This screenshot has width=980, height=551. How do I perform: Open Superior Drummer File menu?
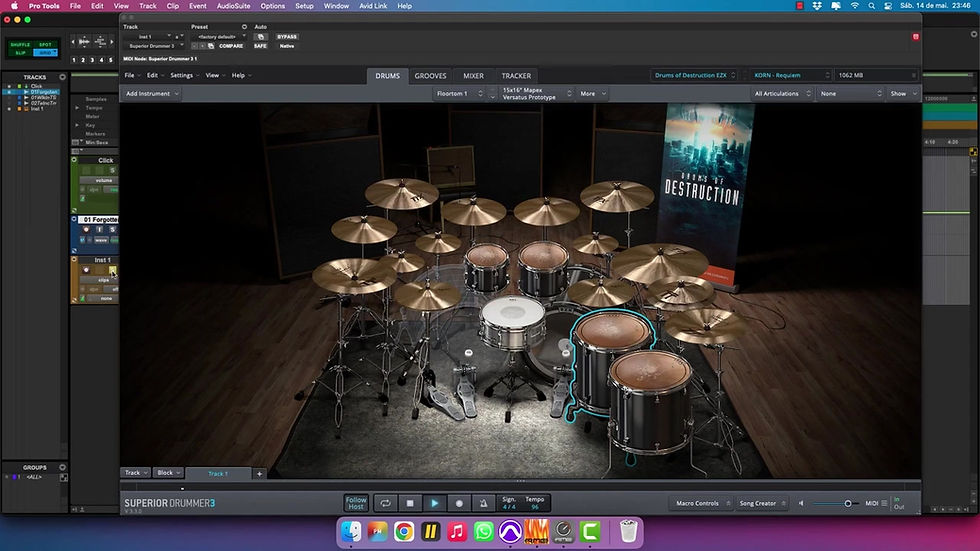[x=131, y=76]
